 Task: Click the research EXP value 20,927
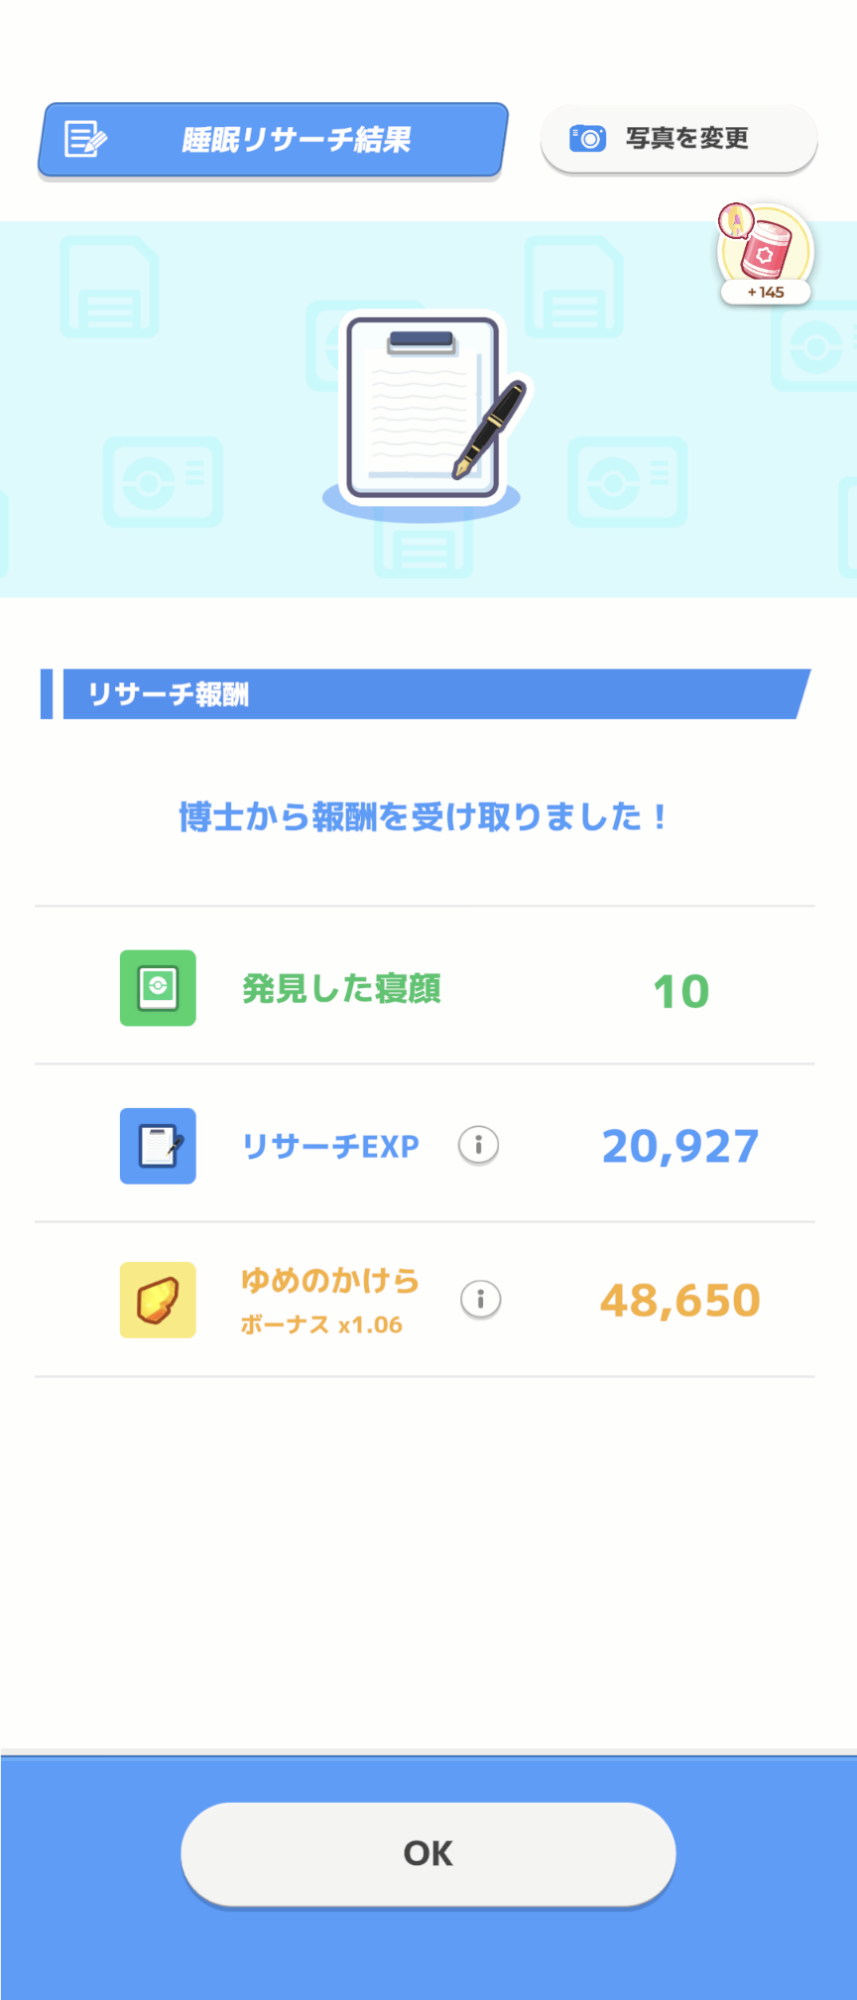point(680,1146)
